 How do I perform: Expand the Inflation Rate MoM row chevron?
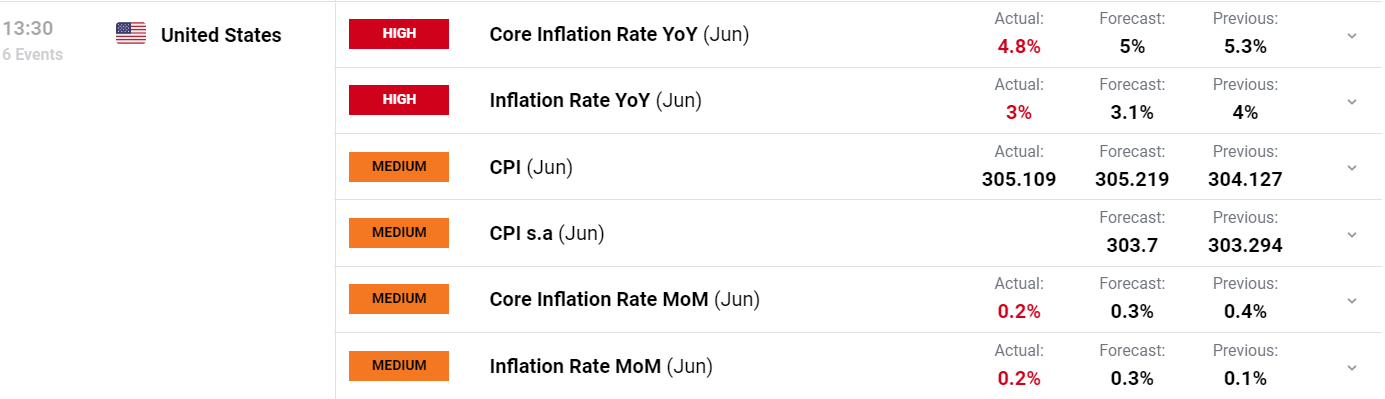(x=1352, y=367)
